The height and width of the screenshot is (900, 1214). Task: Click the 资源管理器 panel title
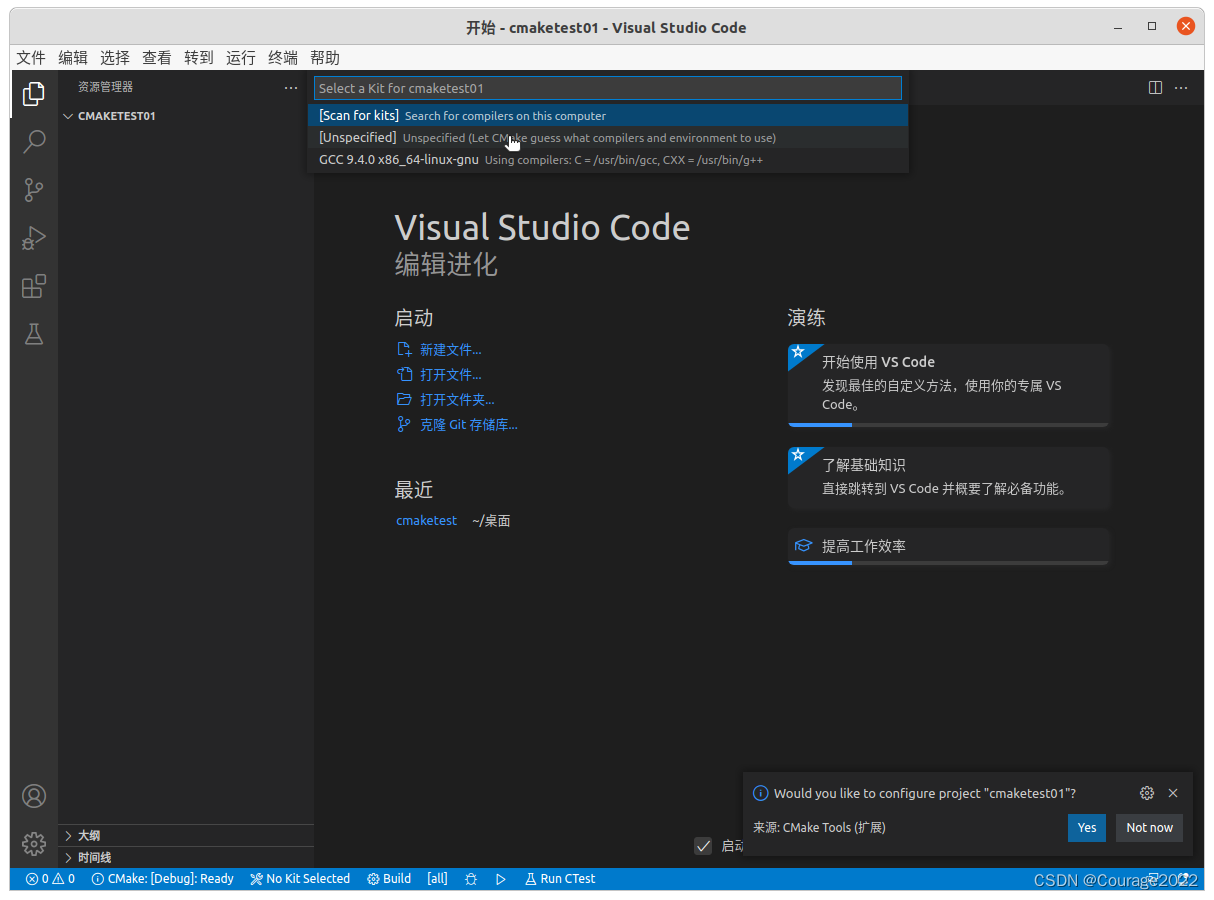tap(105, 88)
